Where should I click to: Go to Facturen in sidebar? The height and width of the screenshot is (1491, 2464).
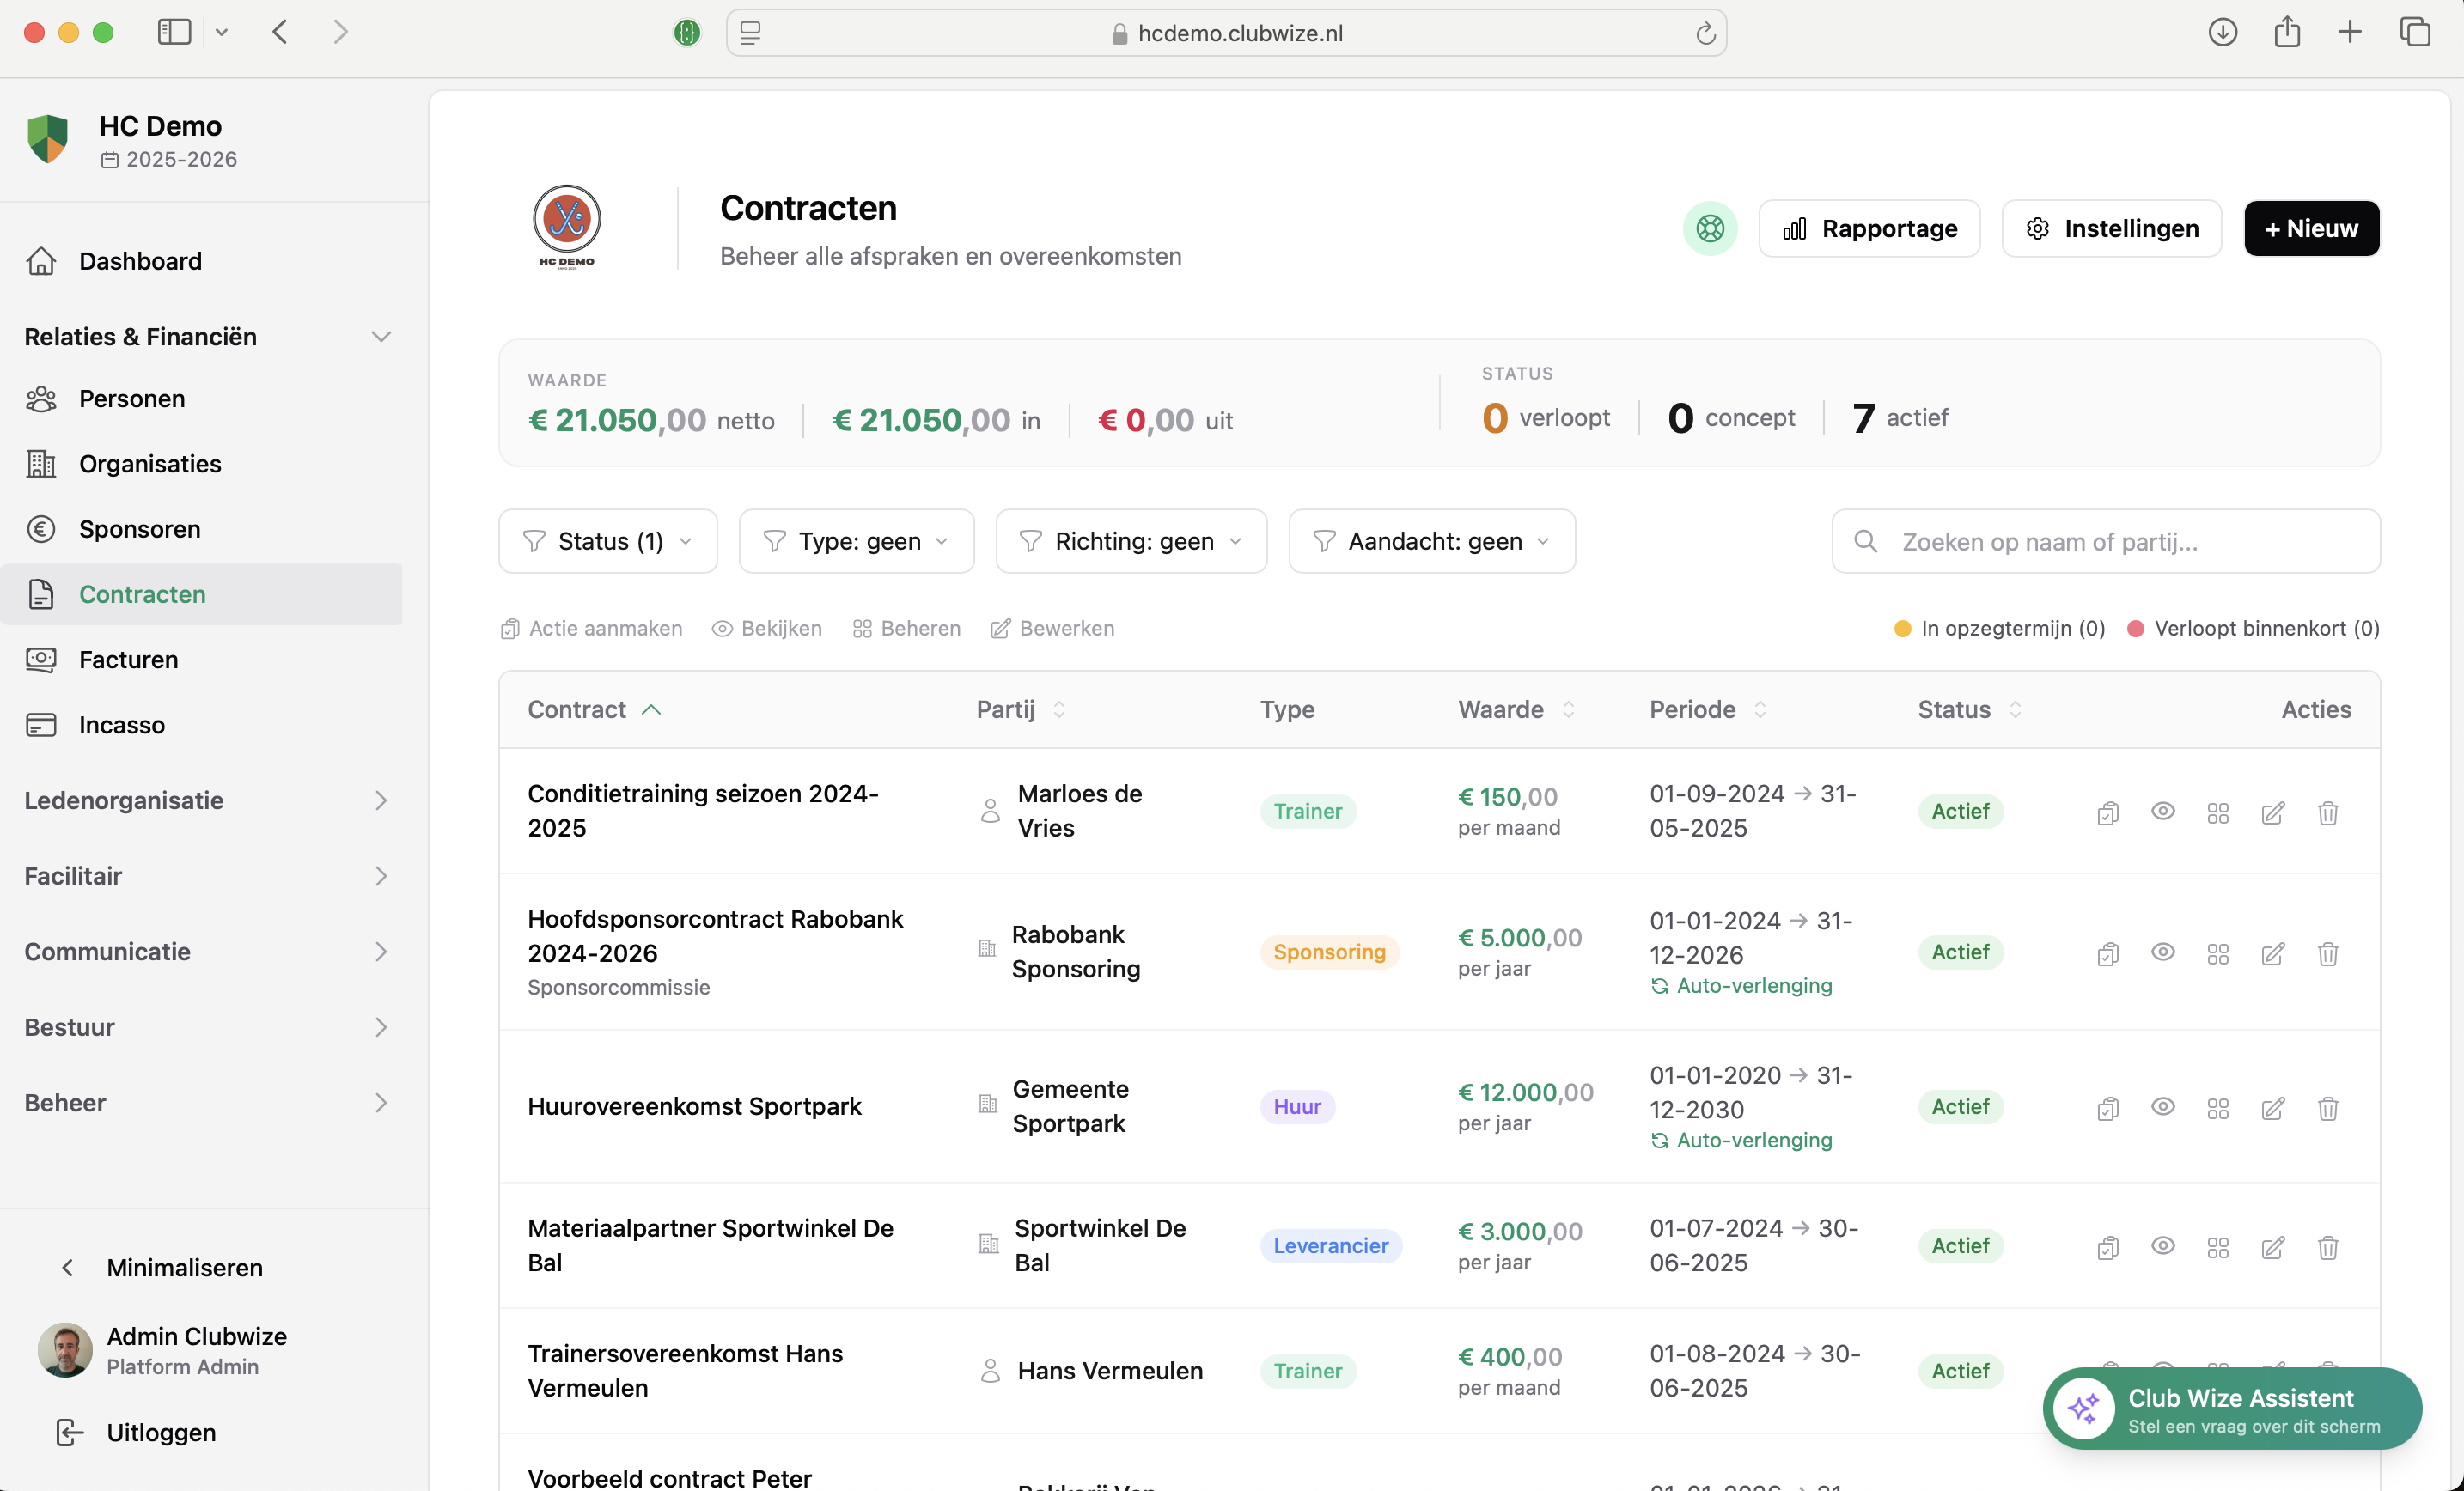pos(128,659)
